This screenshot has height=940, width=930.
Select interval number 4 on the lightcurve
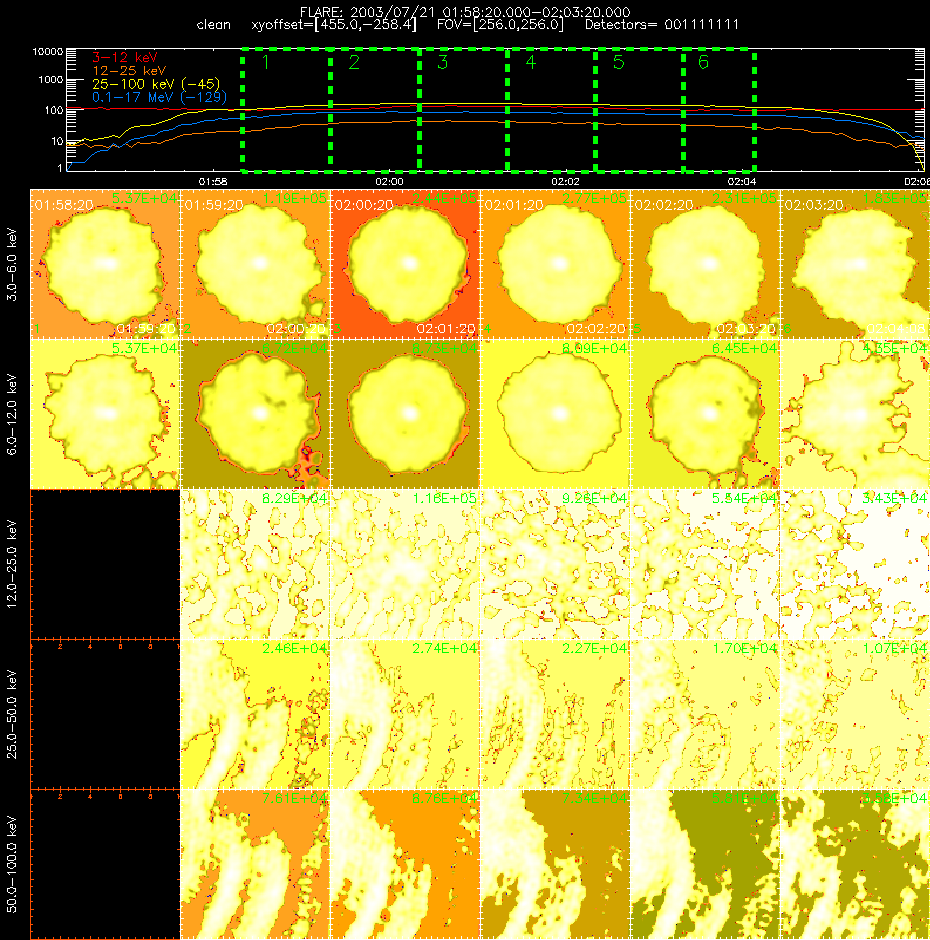pyautogui.click(x=531, y=62)
